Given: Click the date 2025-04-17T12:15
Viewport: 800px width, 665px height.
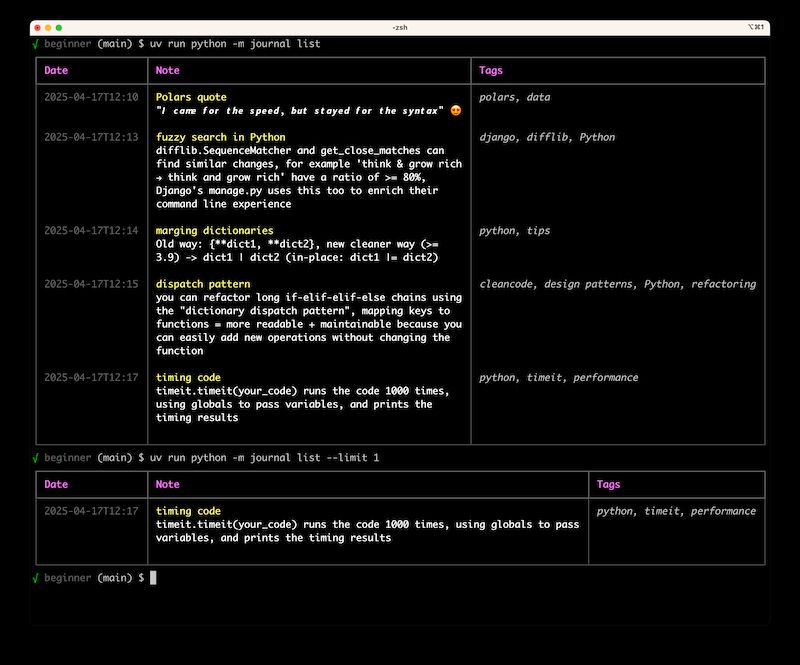Looking at the screenshot, I should point(91,284).
